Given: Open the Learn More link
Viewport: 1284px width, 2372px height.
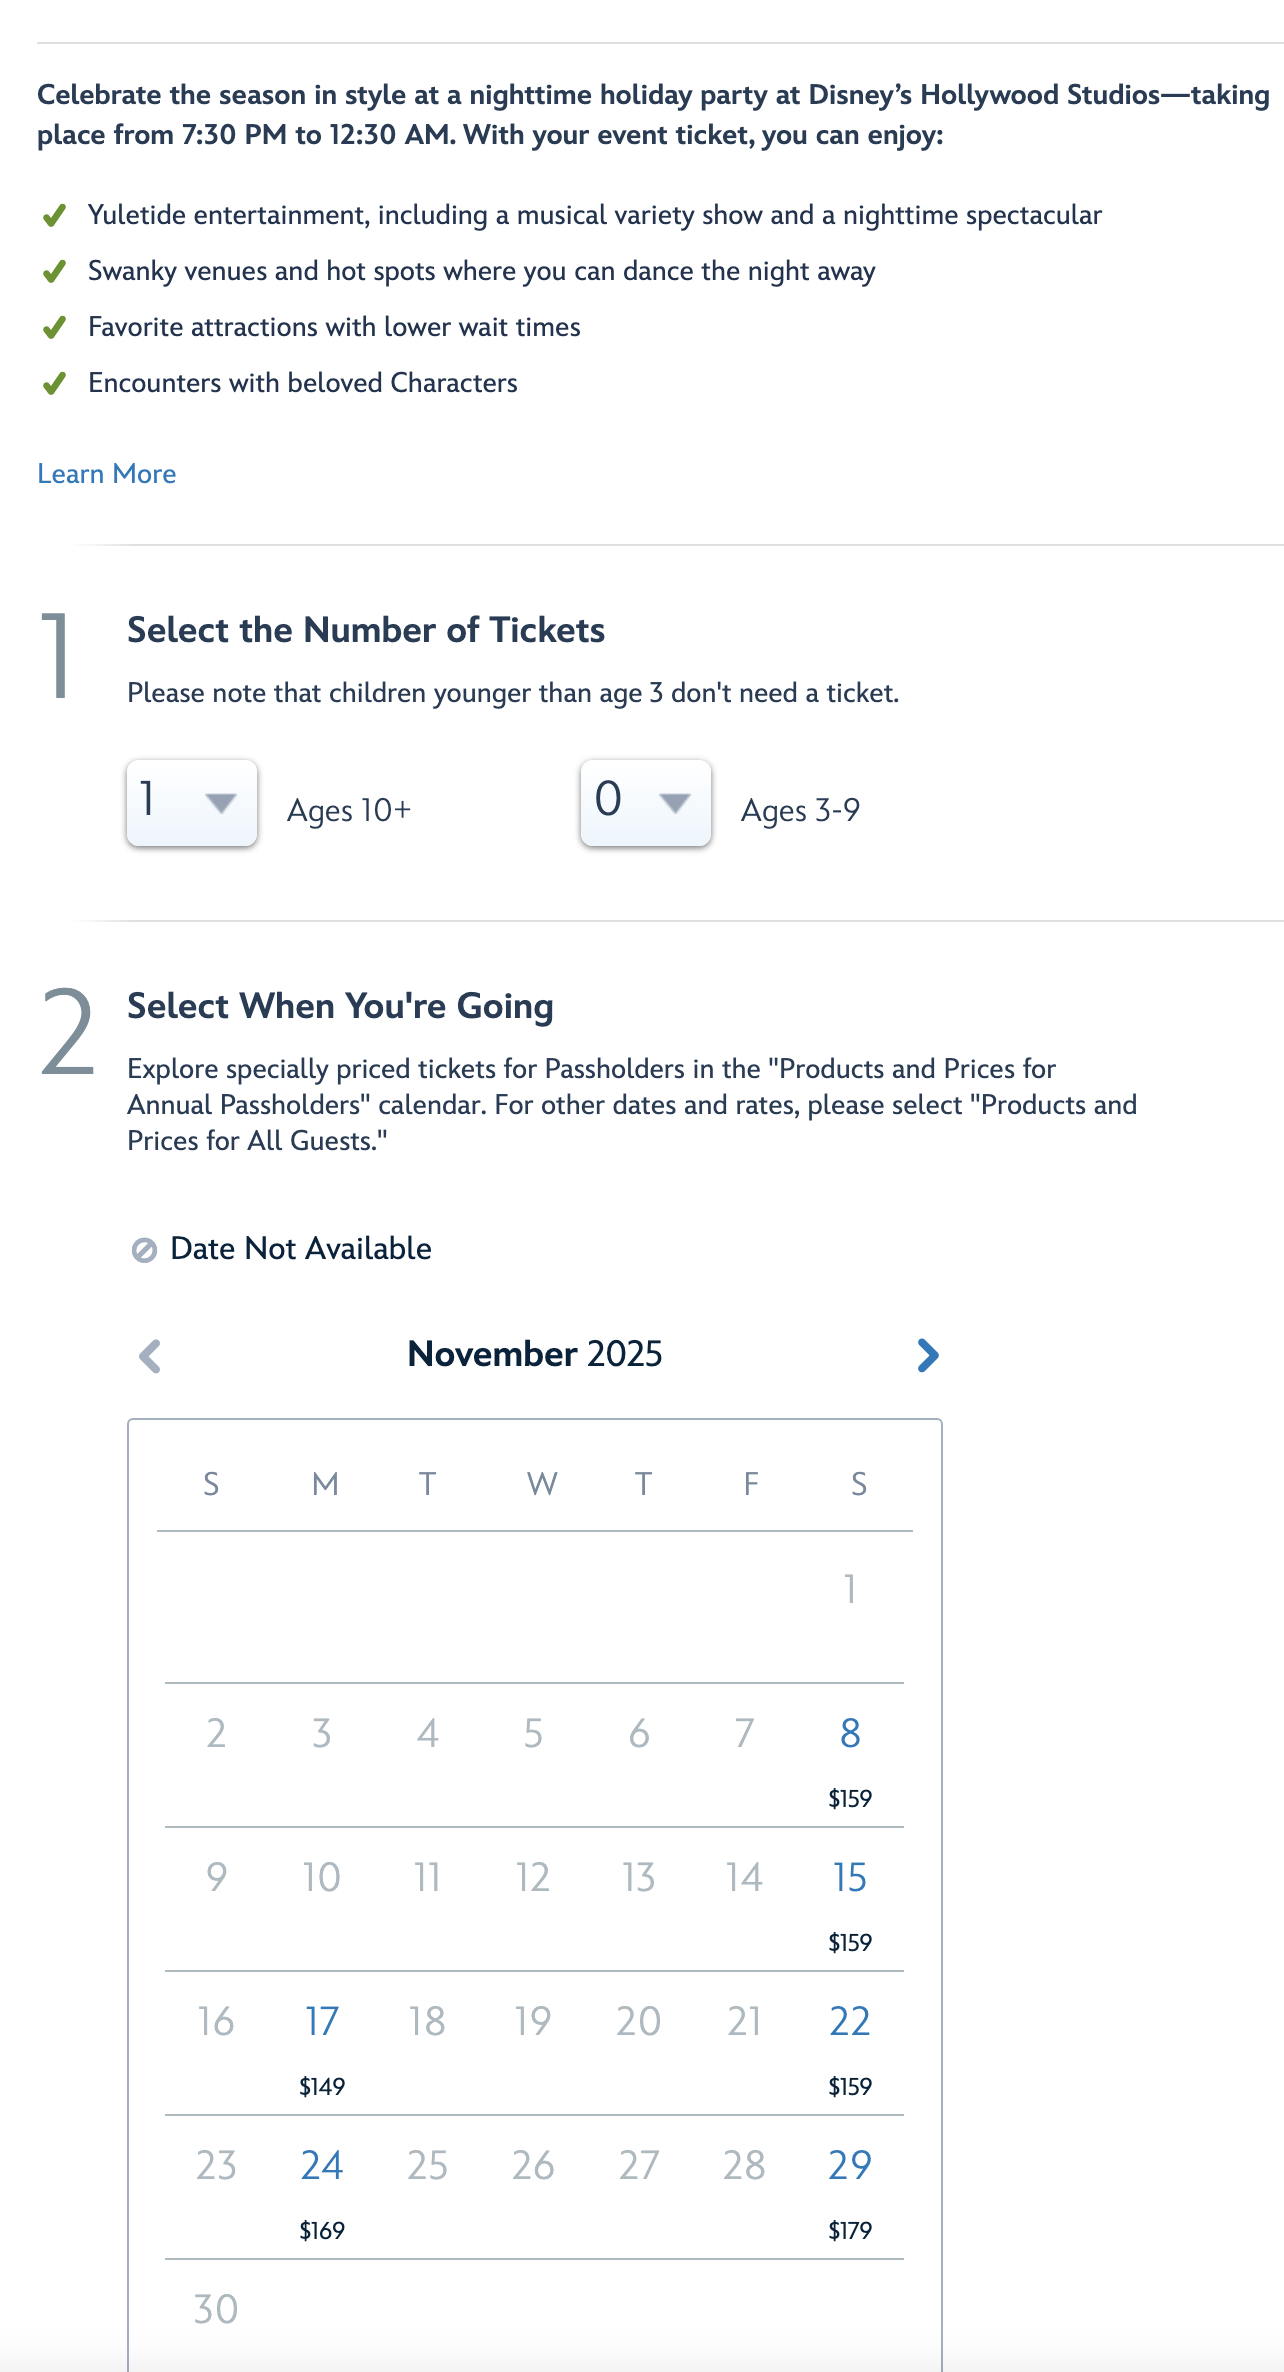Looking at the screenshot, I should 107,474.
